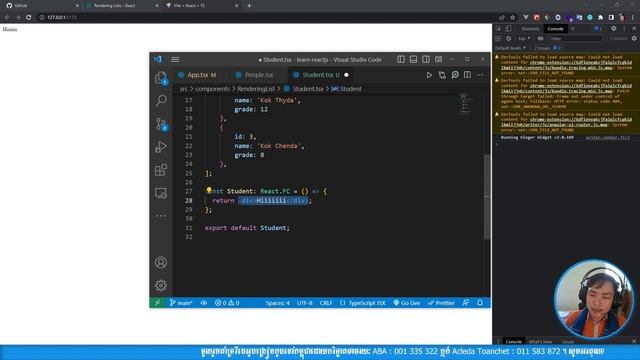The width and height of the screenshot is (640, 360).
Task: Click the console Filter input field
Action: point(576,38)
